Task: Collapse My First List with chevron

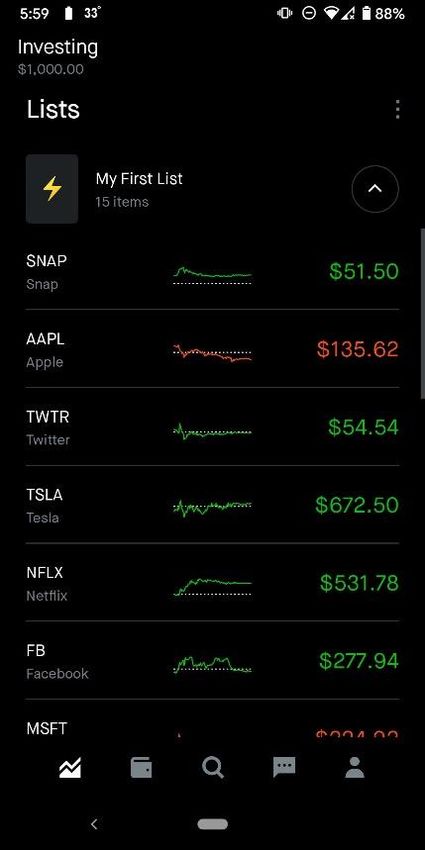Action: 375,189
